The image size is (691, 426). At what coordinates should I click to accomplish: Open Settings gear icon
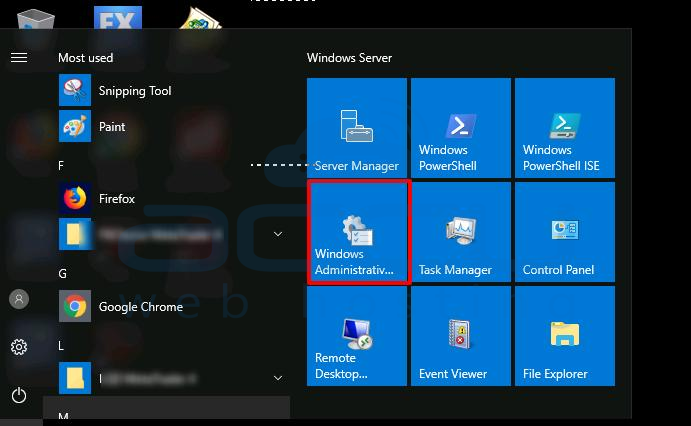click(x=19, y=347)
